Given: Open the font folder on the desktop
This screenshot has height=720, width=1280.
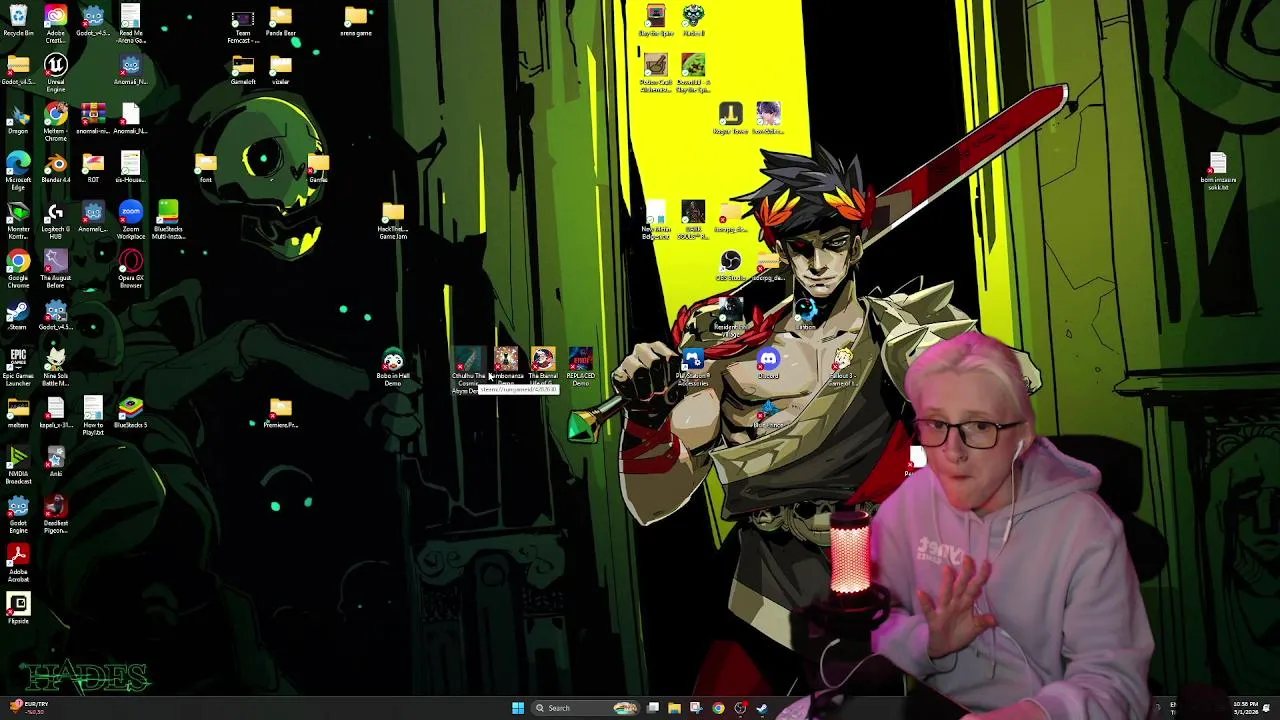Looking at the screenshot, I should (206, 168).
